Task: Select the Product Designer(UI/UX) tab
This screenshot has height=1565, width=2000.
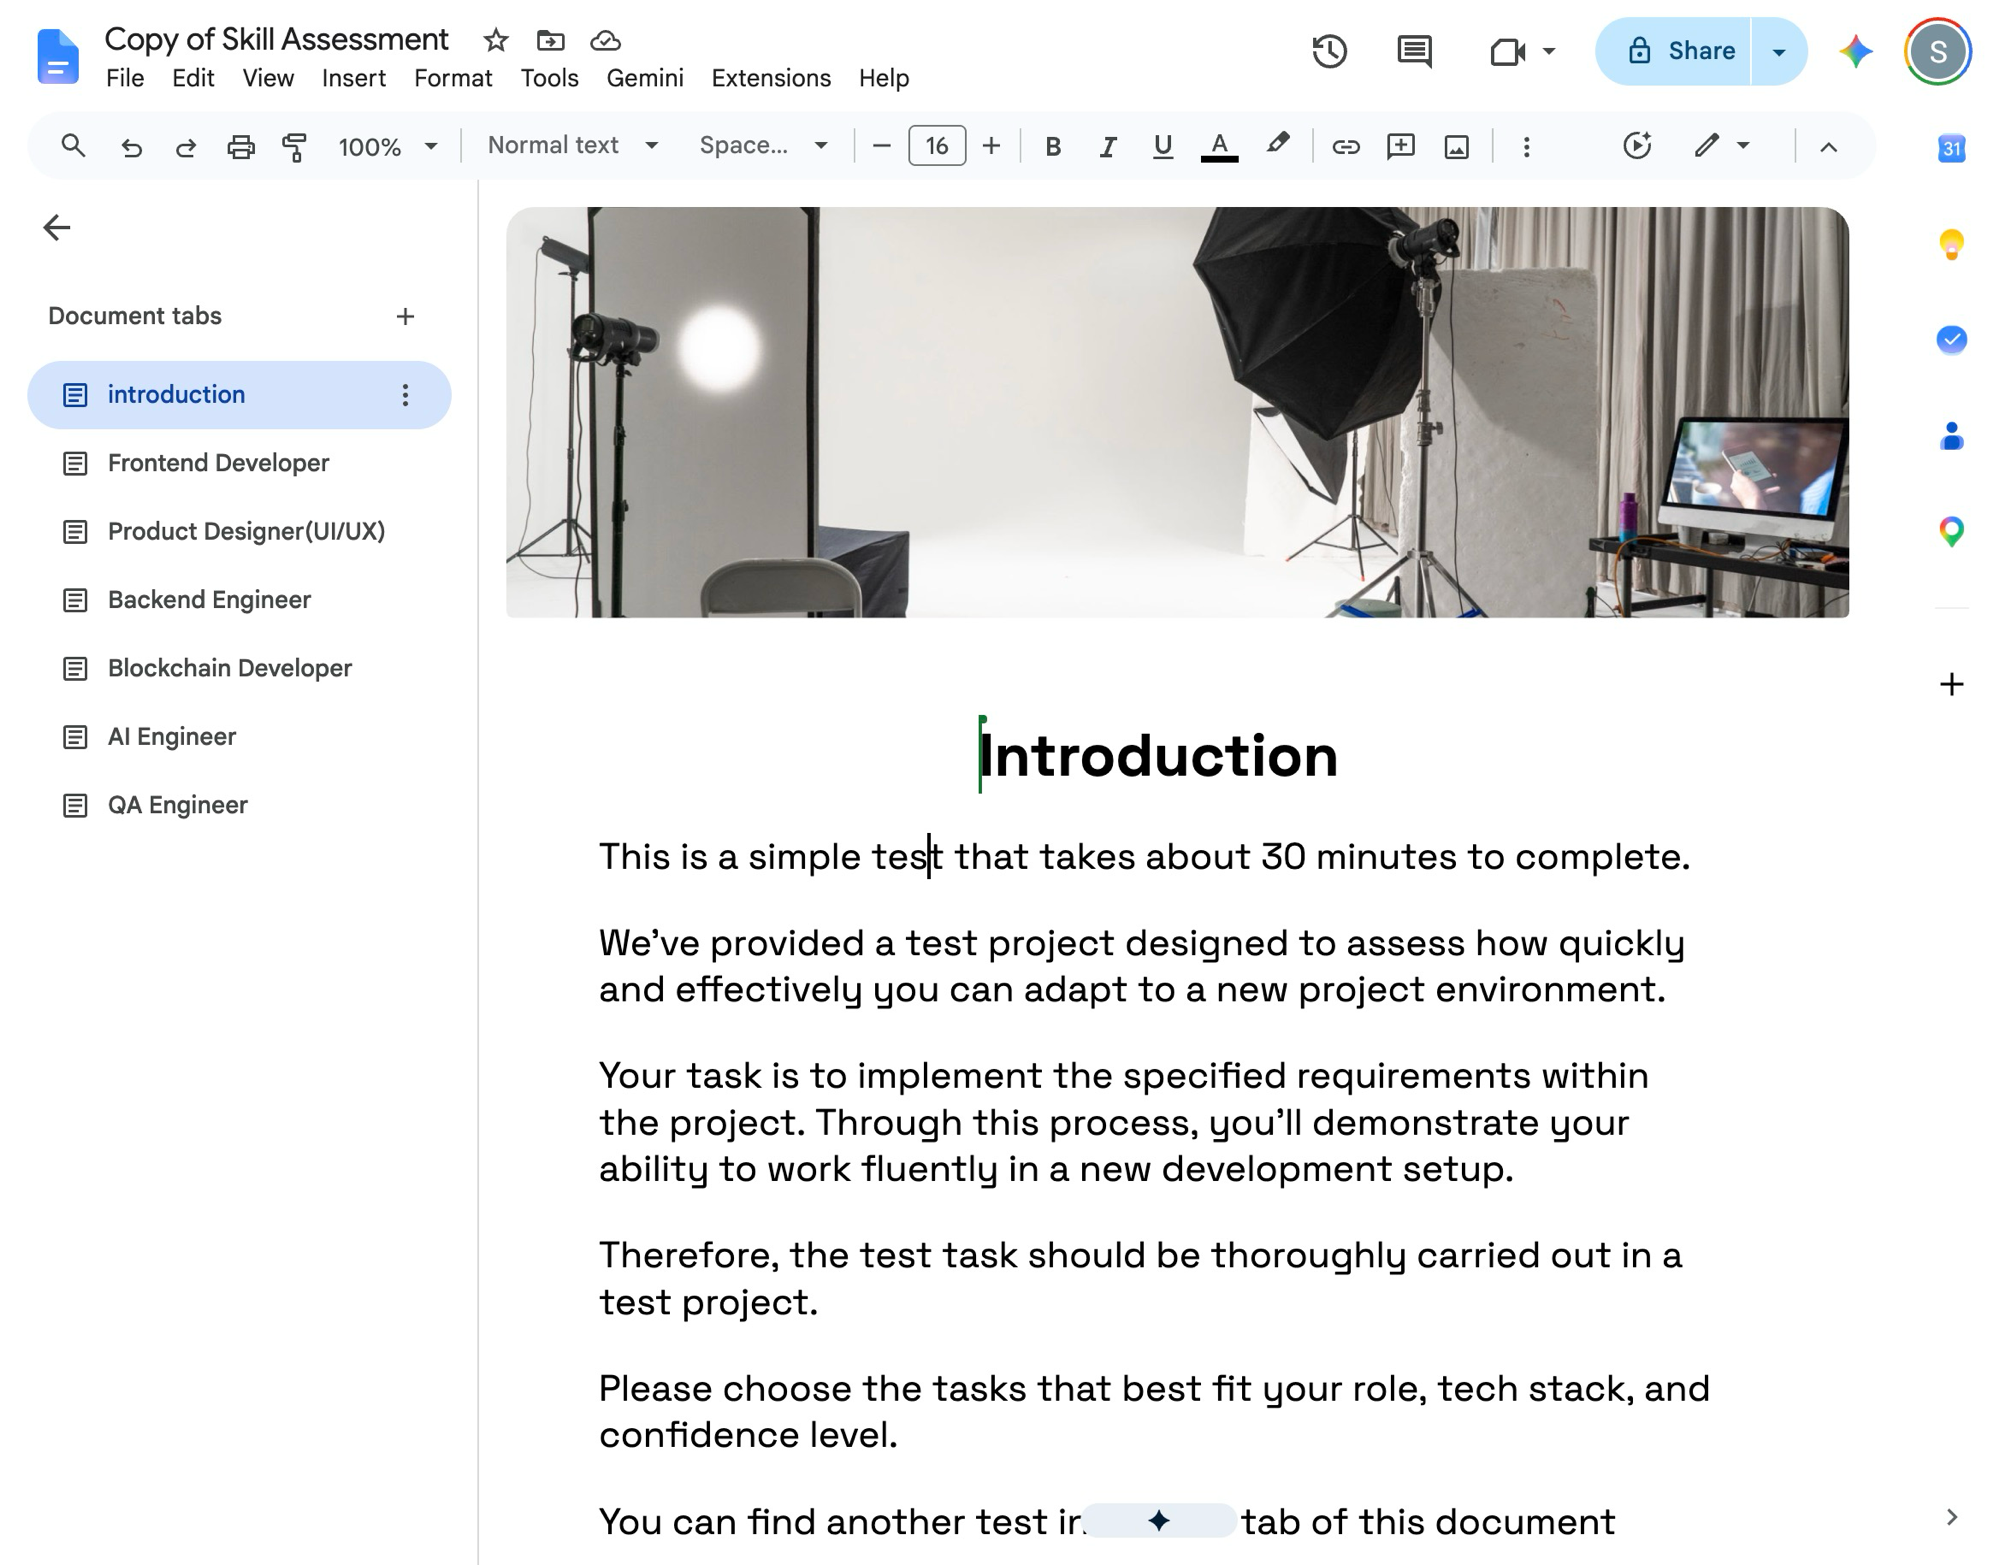Action: pos(239,531)
